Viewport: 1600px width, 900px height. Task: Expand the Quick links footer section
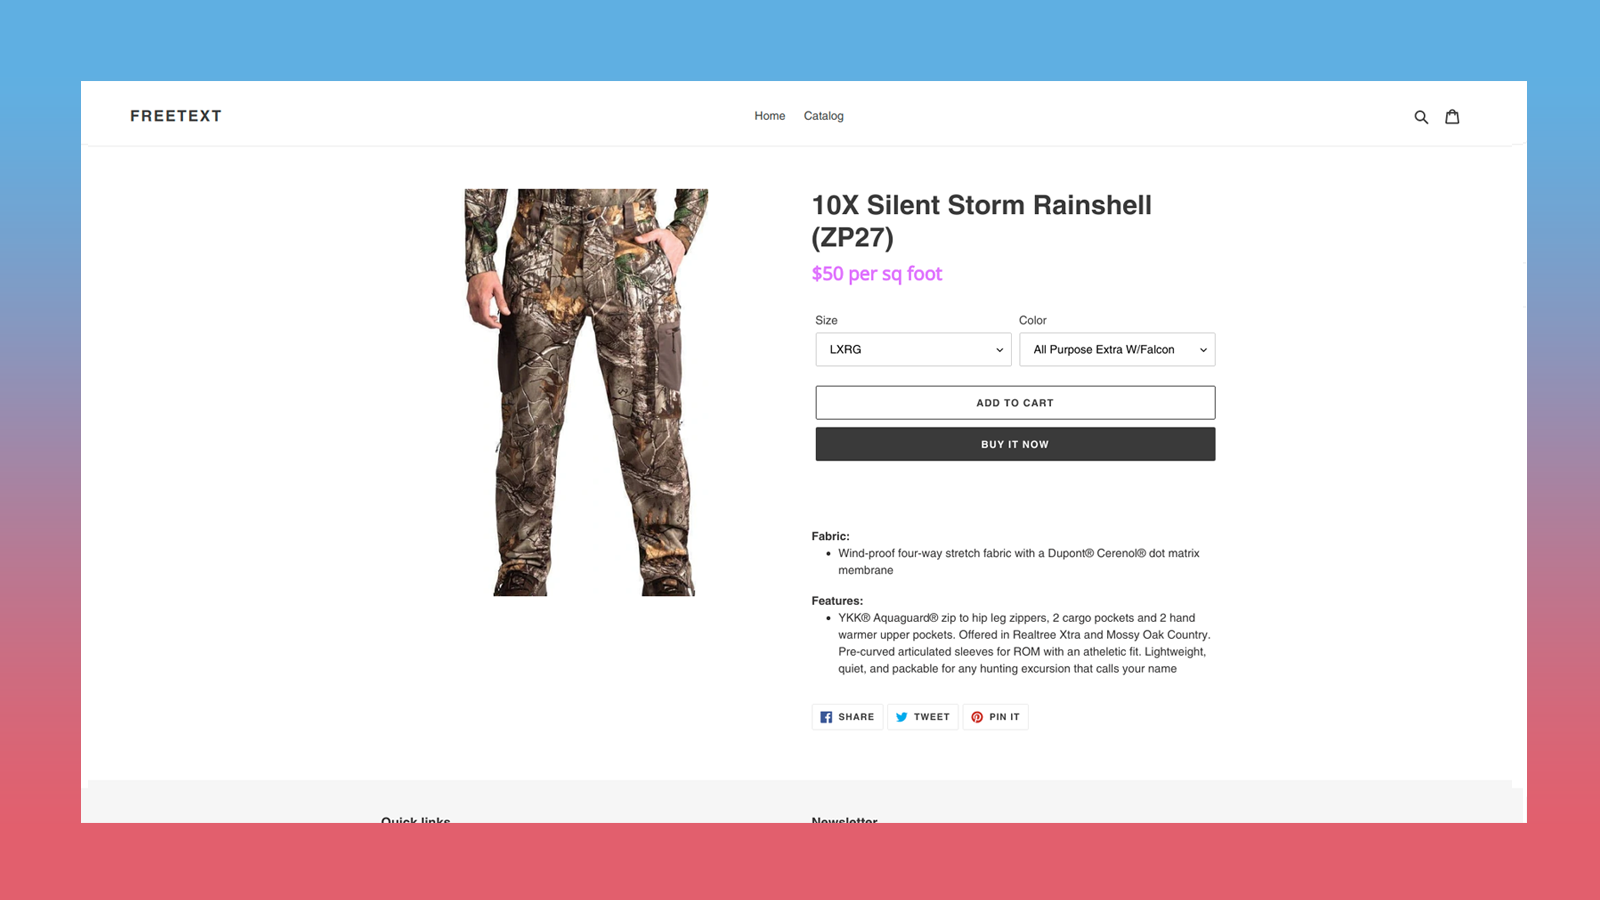[415, 820]
